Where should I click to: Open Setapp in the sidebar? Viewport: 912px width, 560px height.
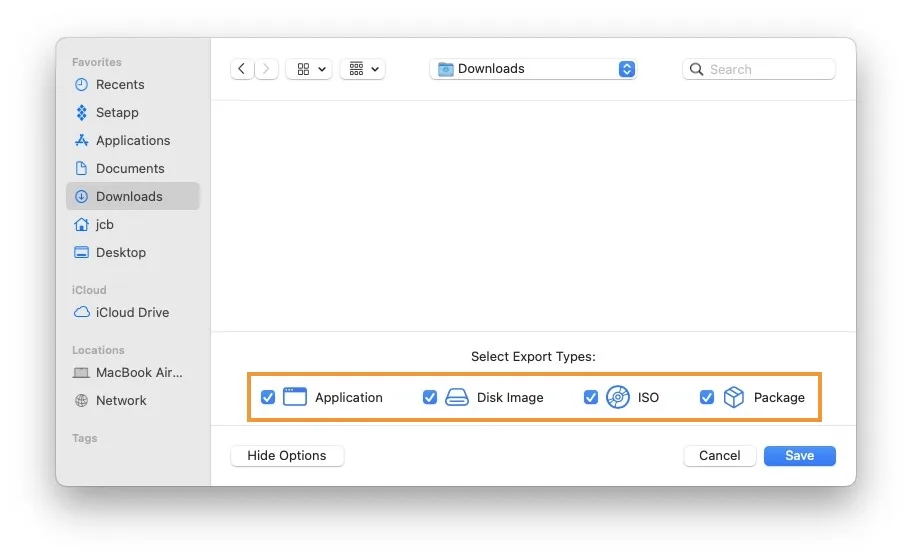[x=116, y=113]
